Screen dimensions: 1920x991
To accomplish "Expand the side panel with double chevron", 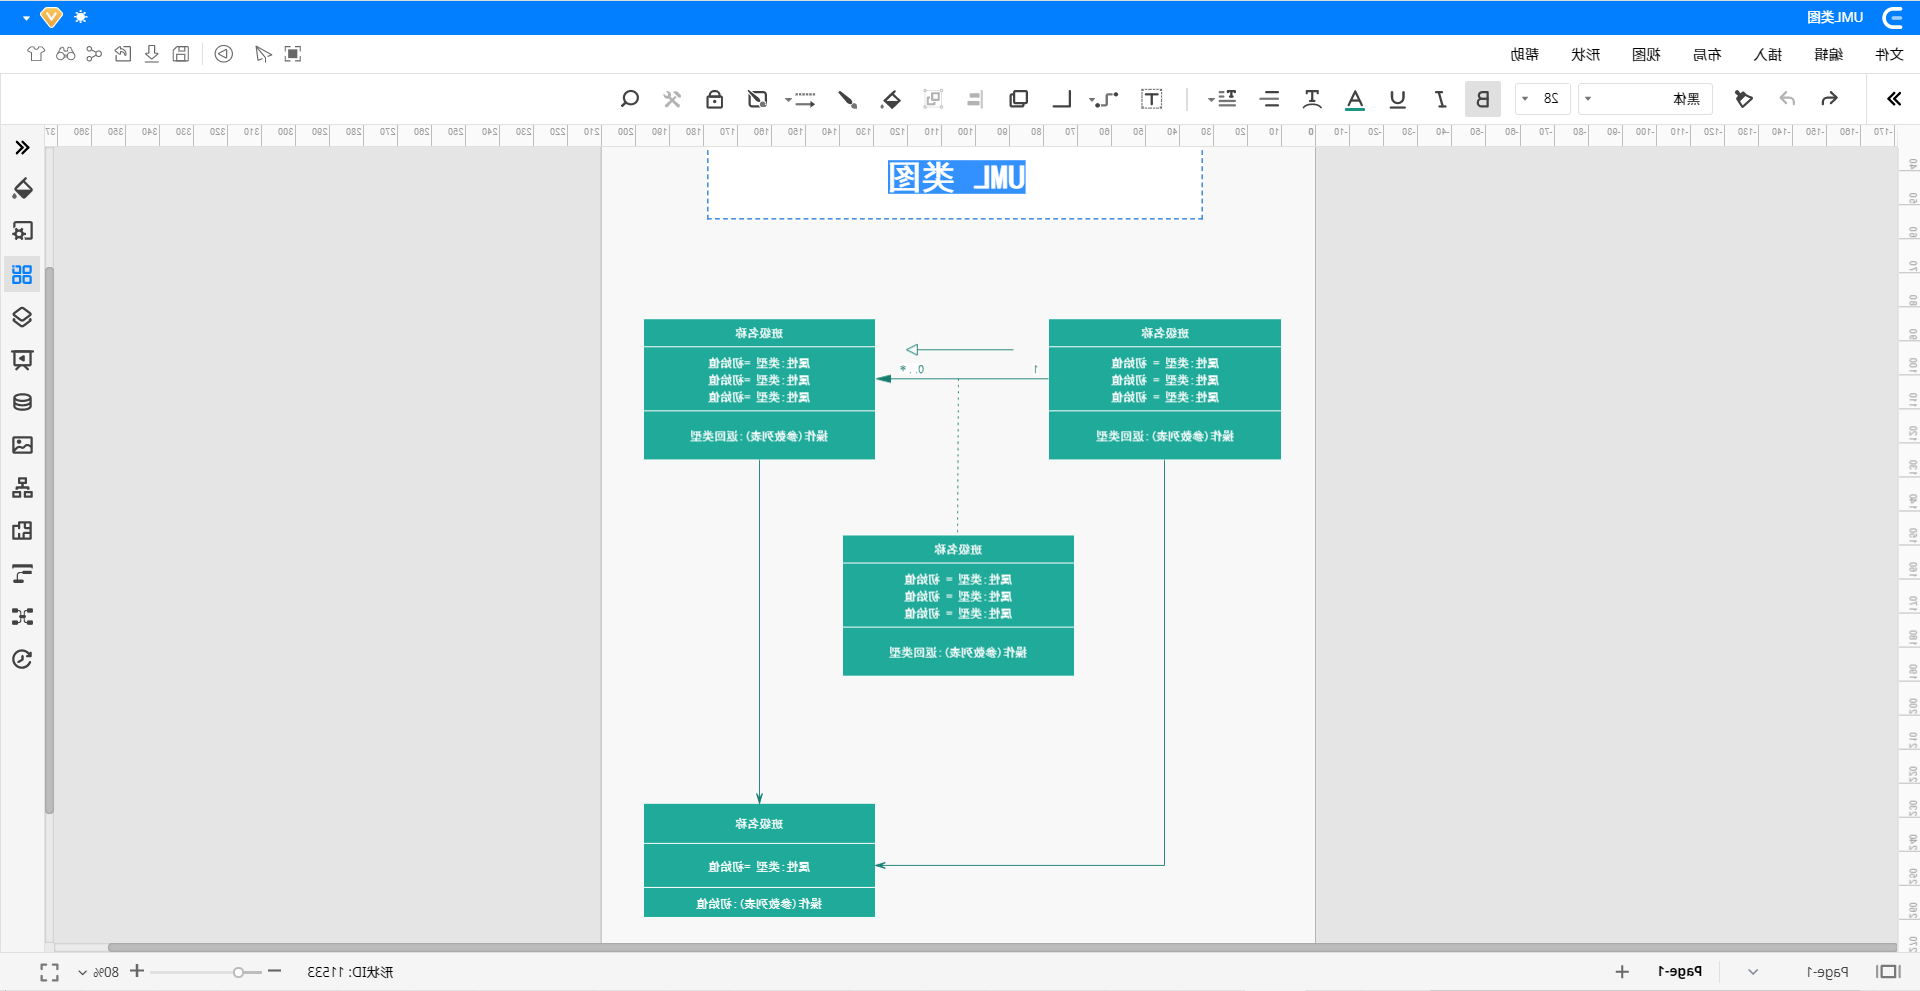I will [22, 148].
